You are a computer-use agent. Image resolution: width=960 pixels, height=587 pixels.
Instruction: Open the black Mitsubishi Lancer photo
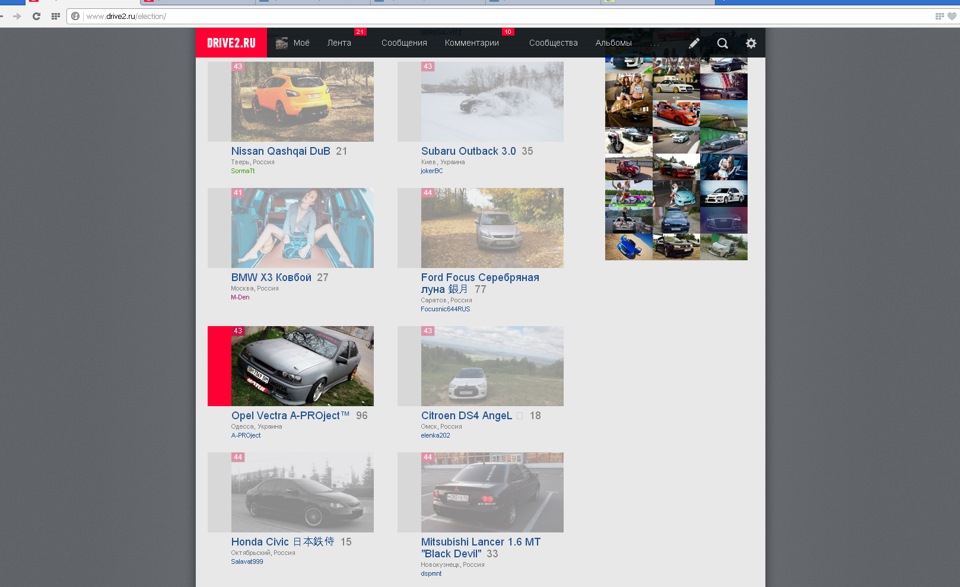[x=492, y=492]
